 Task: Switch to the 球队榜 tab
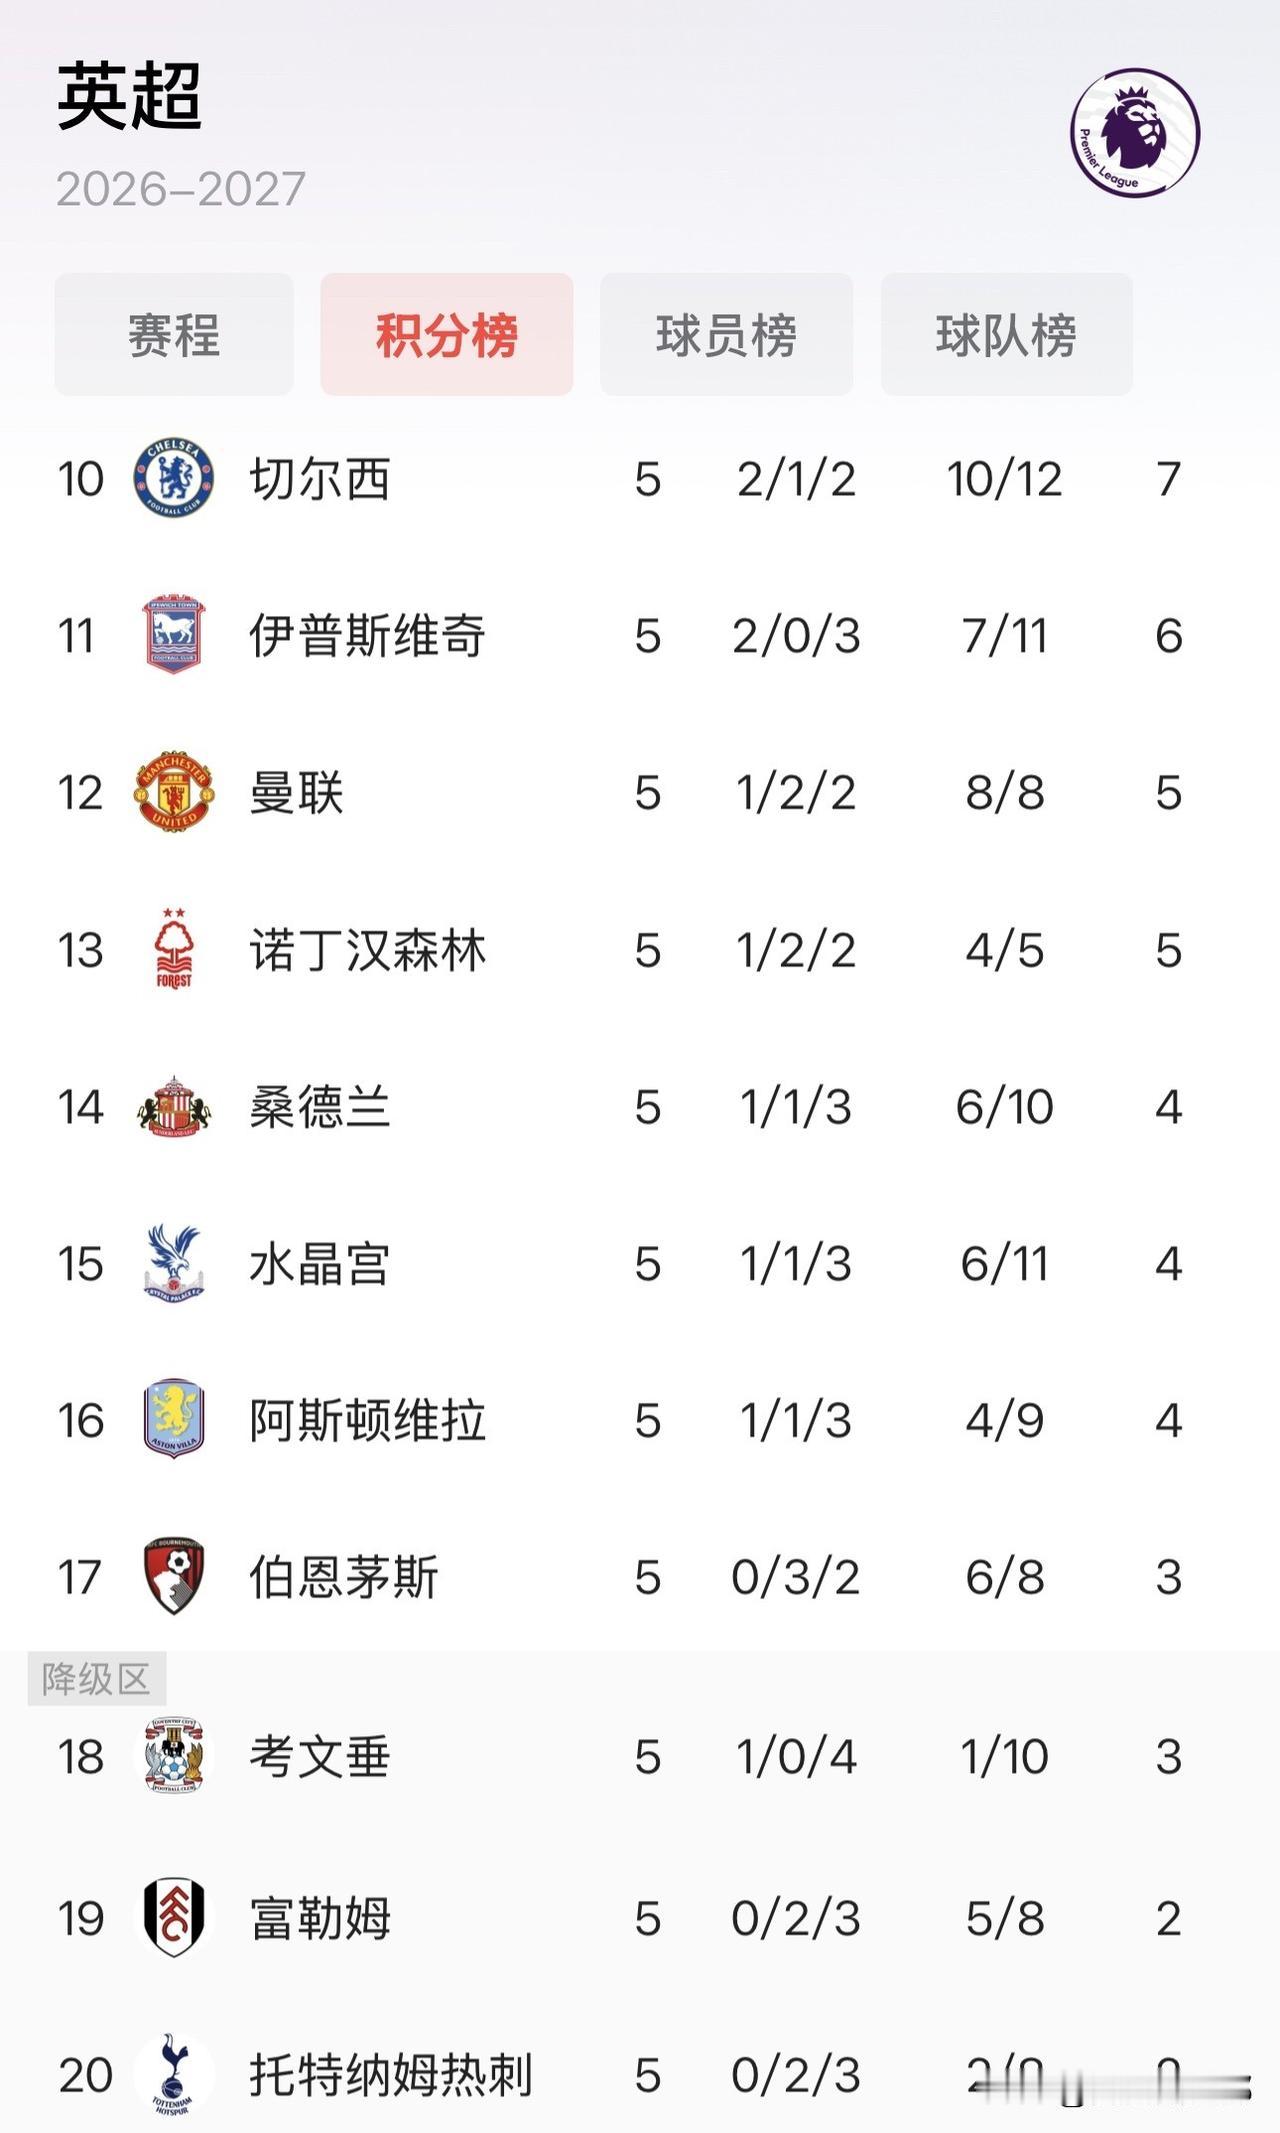coord(1007,334)
